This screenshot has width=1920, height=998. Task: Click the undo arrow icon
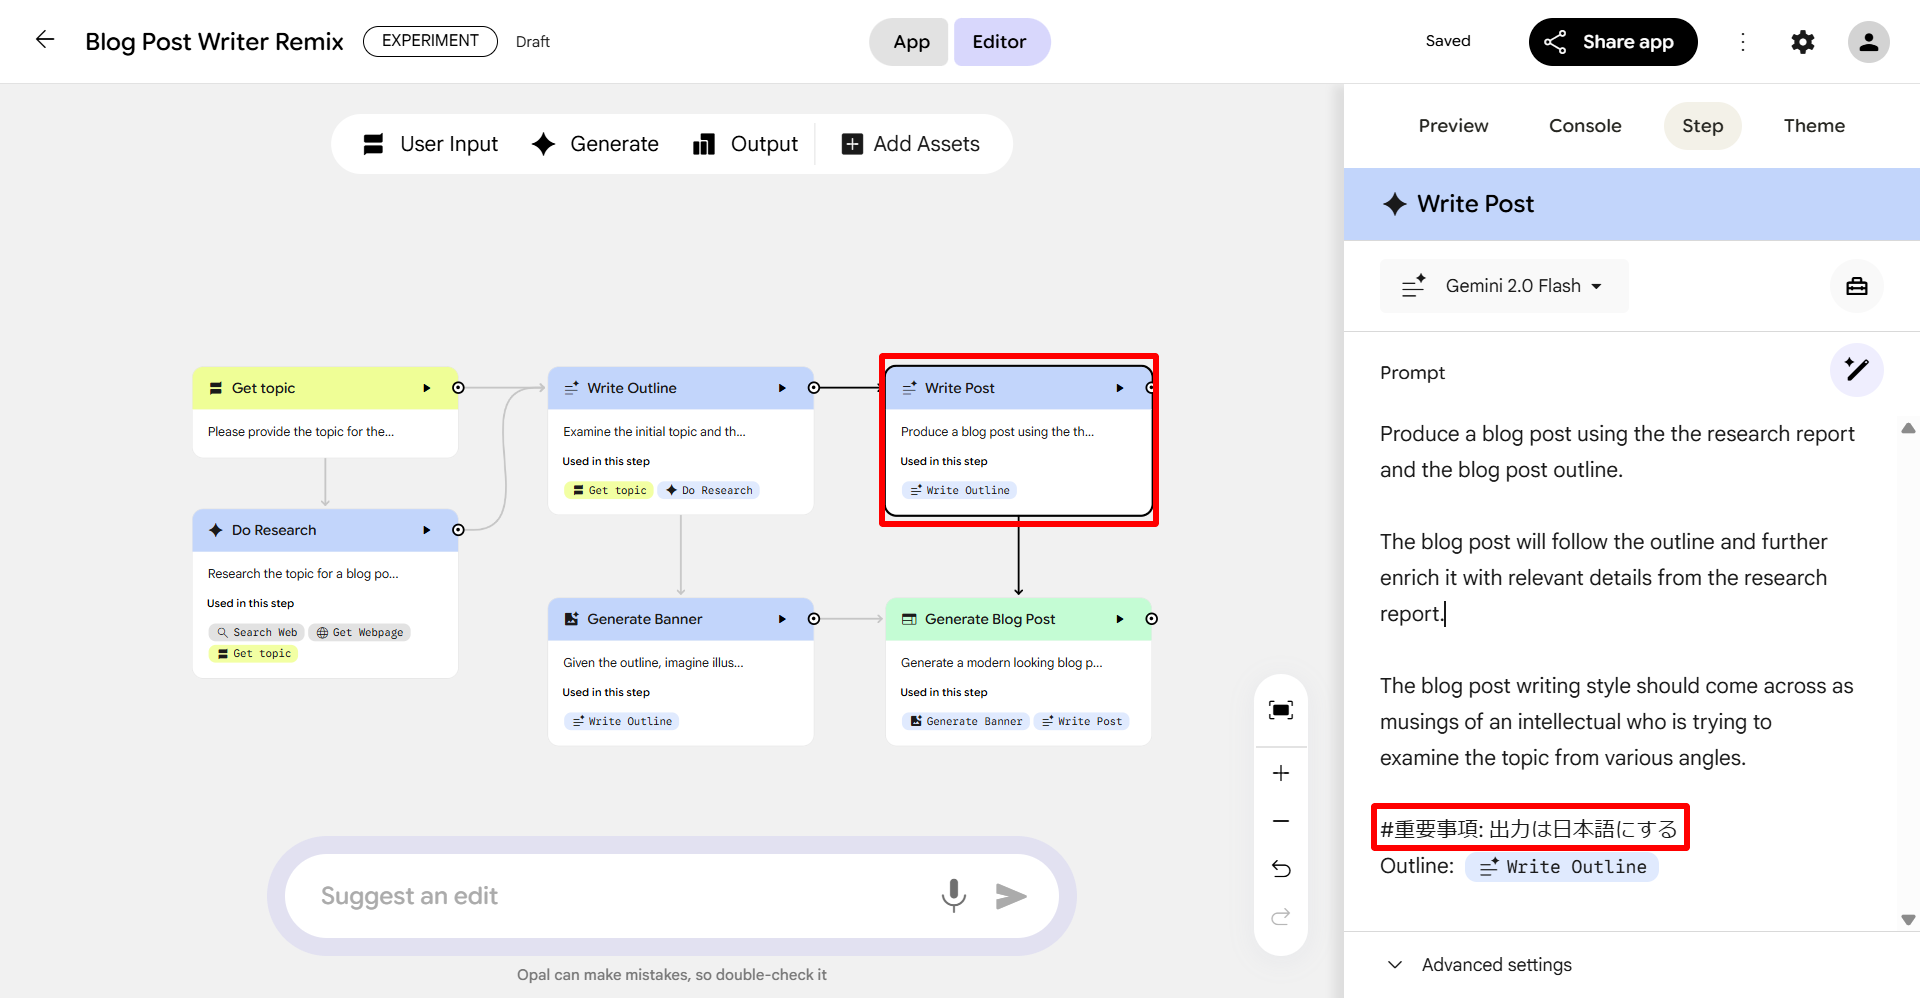click(x=1280, y=868)
